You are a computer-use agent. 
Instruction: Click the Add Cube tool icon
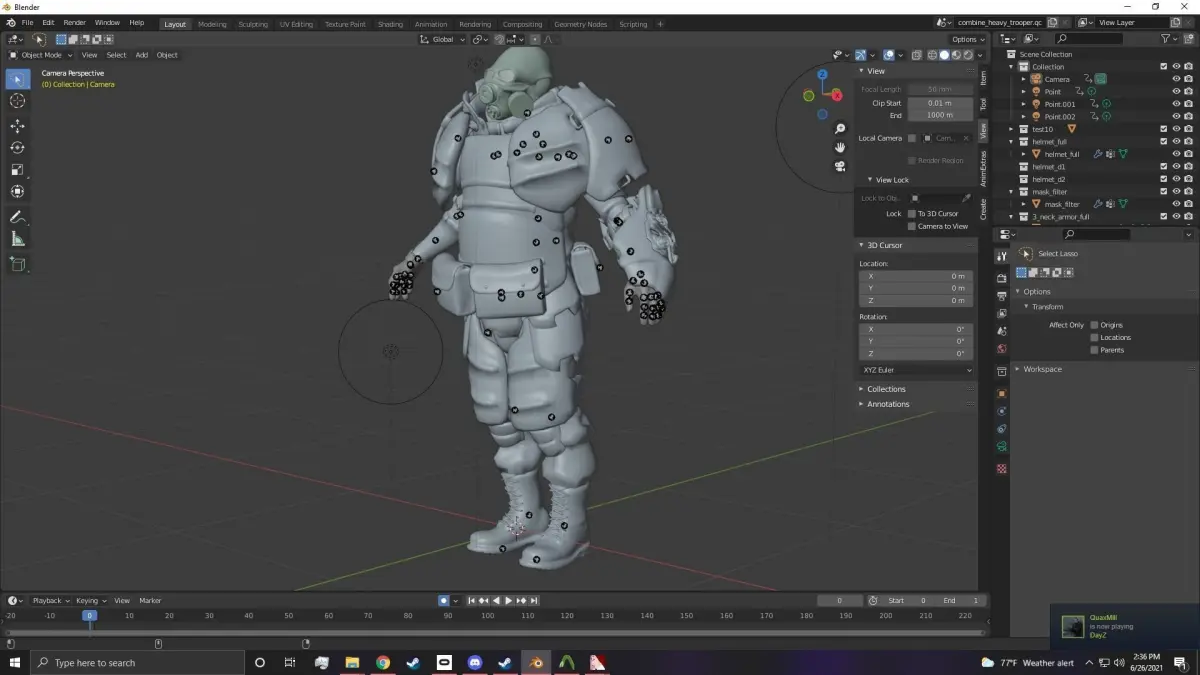point(17,264)
